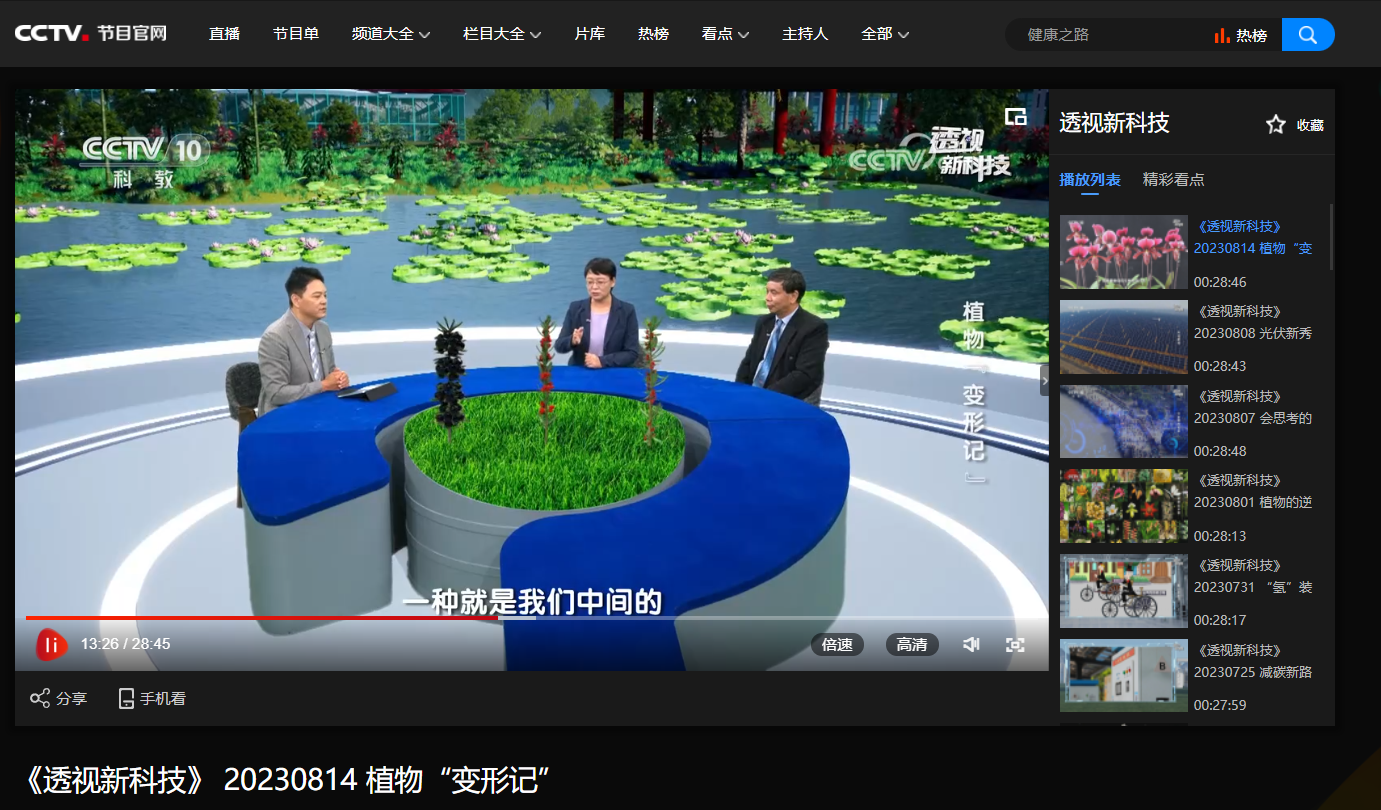Mute the video volume speaker icon
The width and height of the screenshot is (1381, 810).
[970, 645]
